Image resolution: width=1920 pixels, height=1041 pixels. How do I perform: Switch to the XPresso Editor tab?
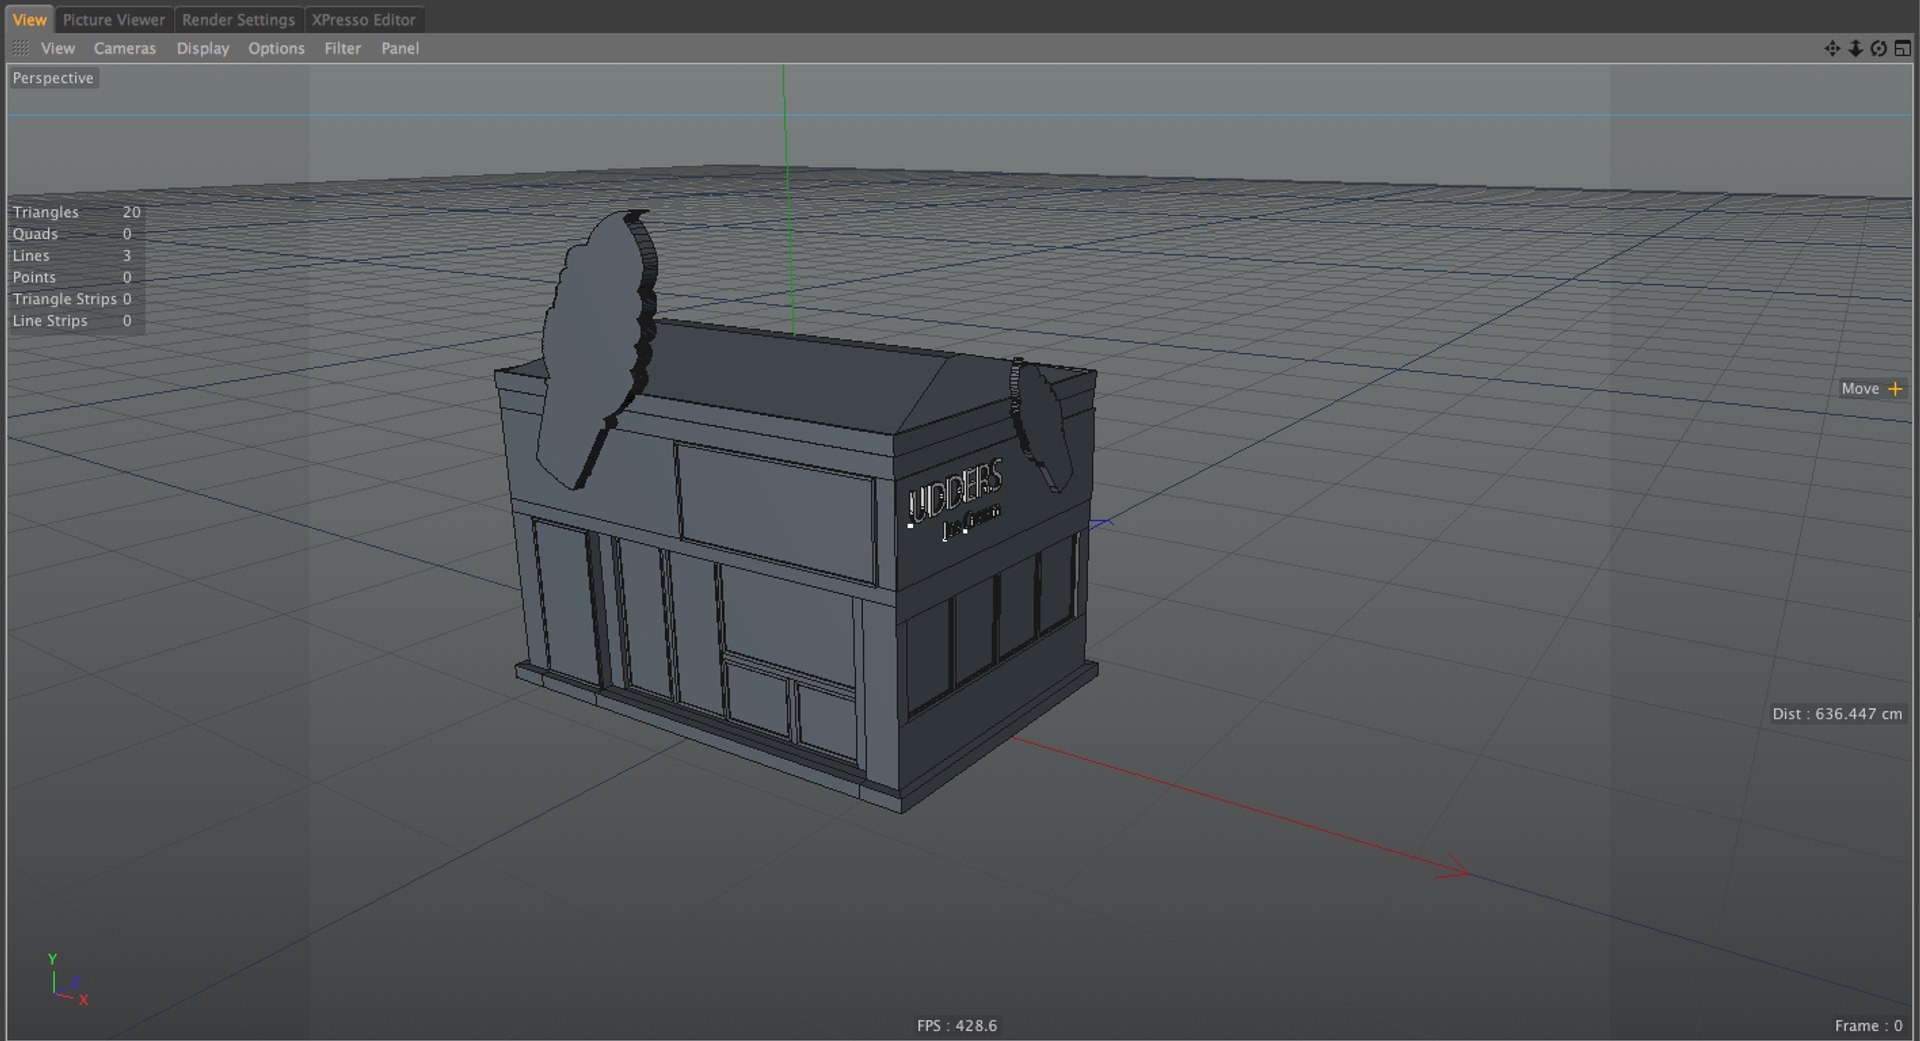pyautogui.click(x=363, y=19)
